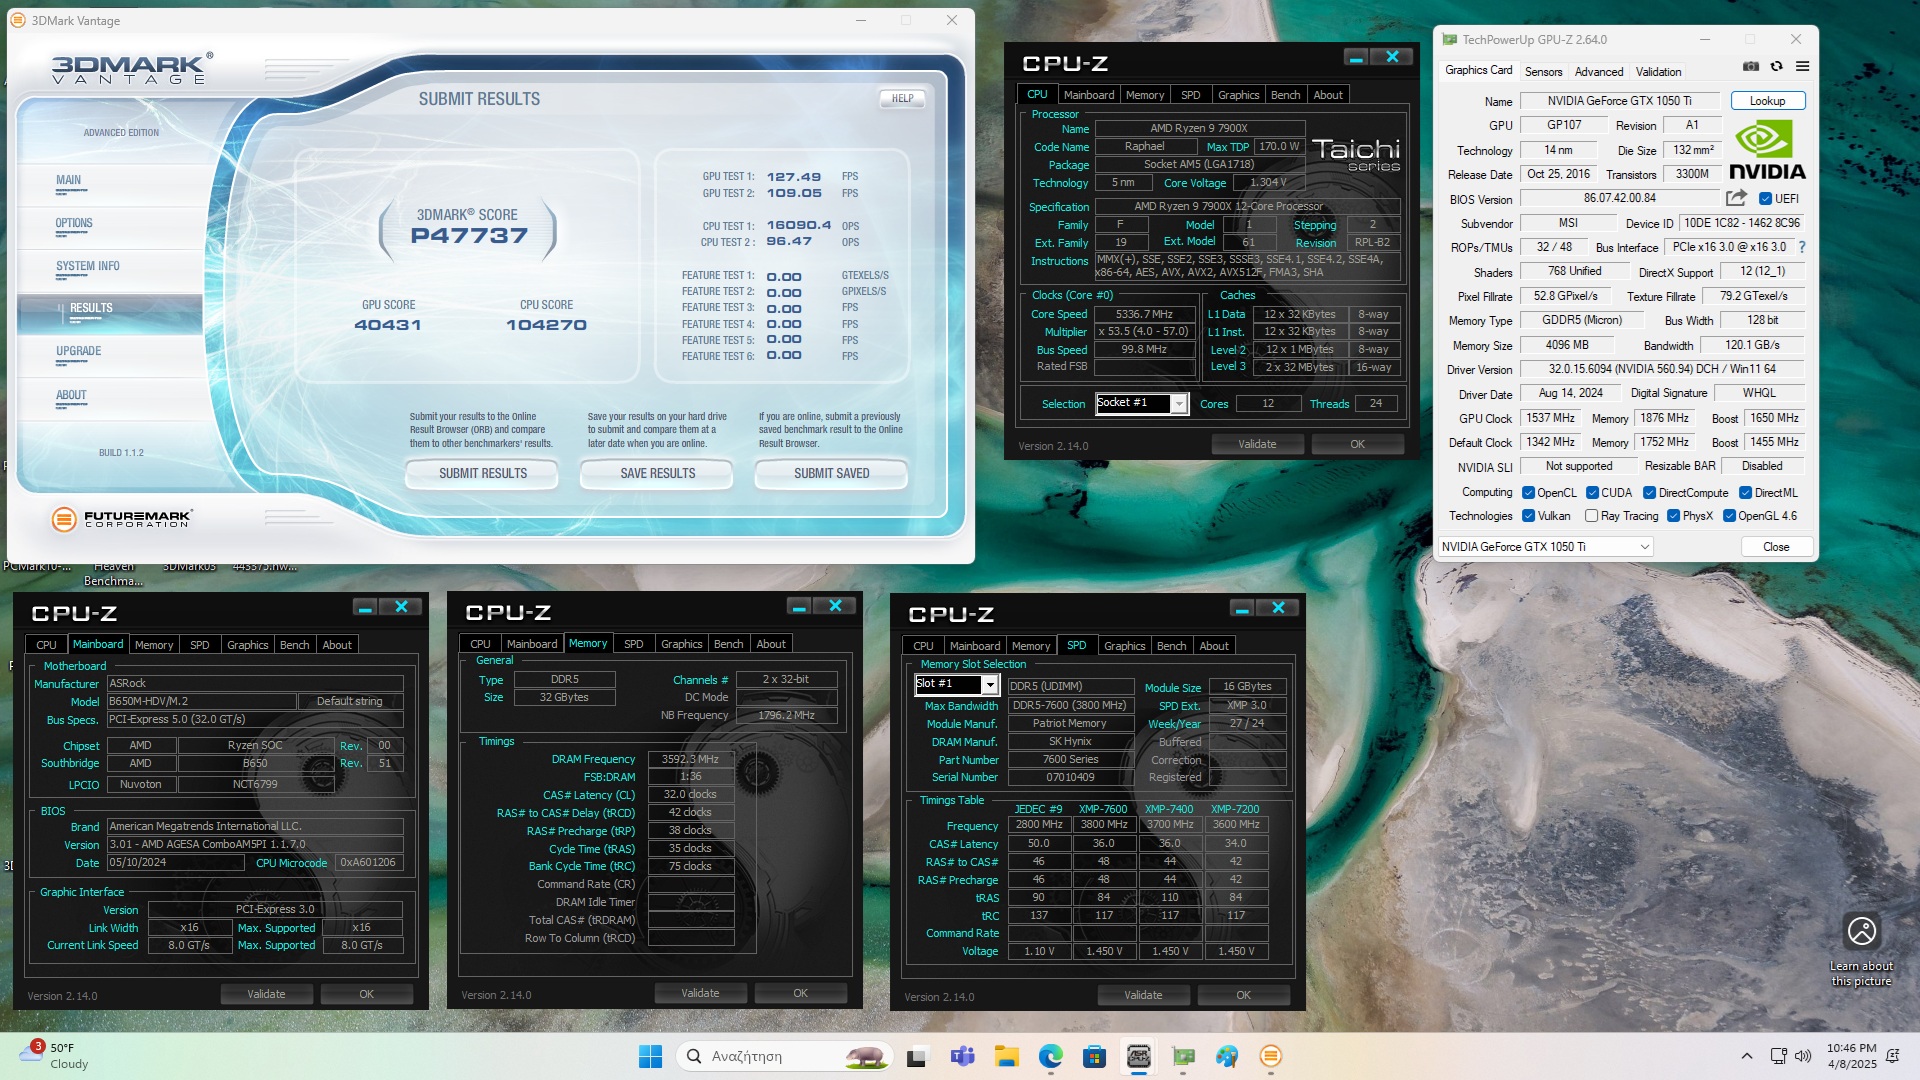The width and height of the screenshot is (1920, 1080).
Task: Toggle the CUDA checkbox
Action: point(1592,493)
